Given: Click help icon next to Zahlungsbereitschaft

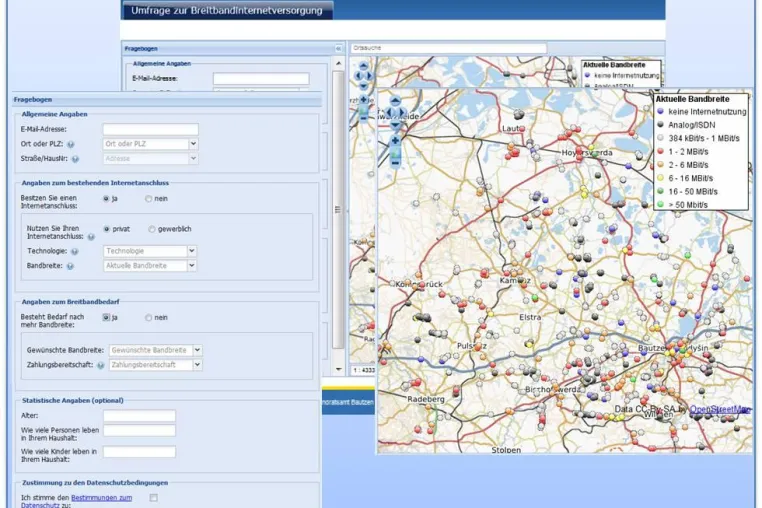Looking at the screenshot, I should tap(100, 365).
